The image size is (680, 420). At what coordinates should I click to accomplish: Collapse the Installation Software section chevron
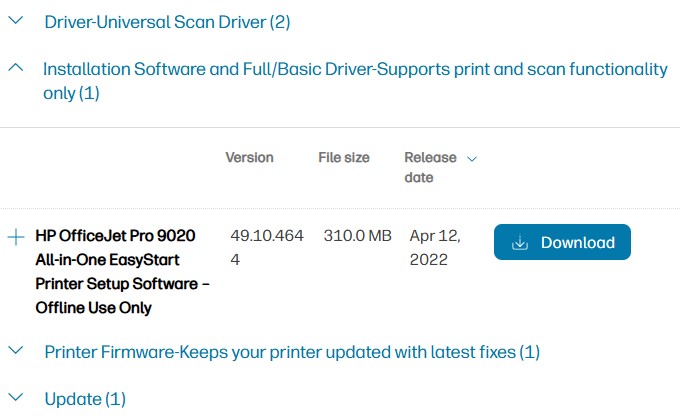16,69
